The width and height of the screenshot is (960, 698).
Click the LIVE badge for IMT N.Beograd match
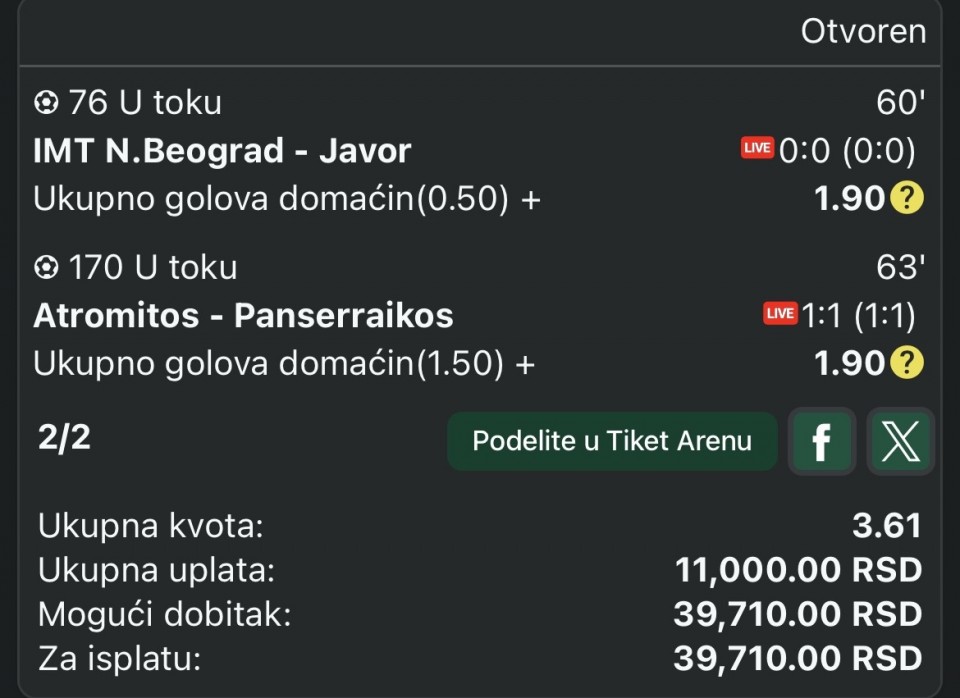pos(757,149)
